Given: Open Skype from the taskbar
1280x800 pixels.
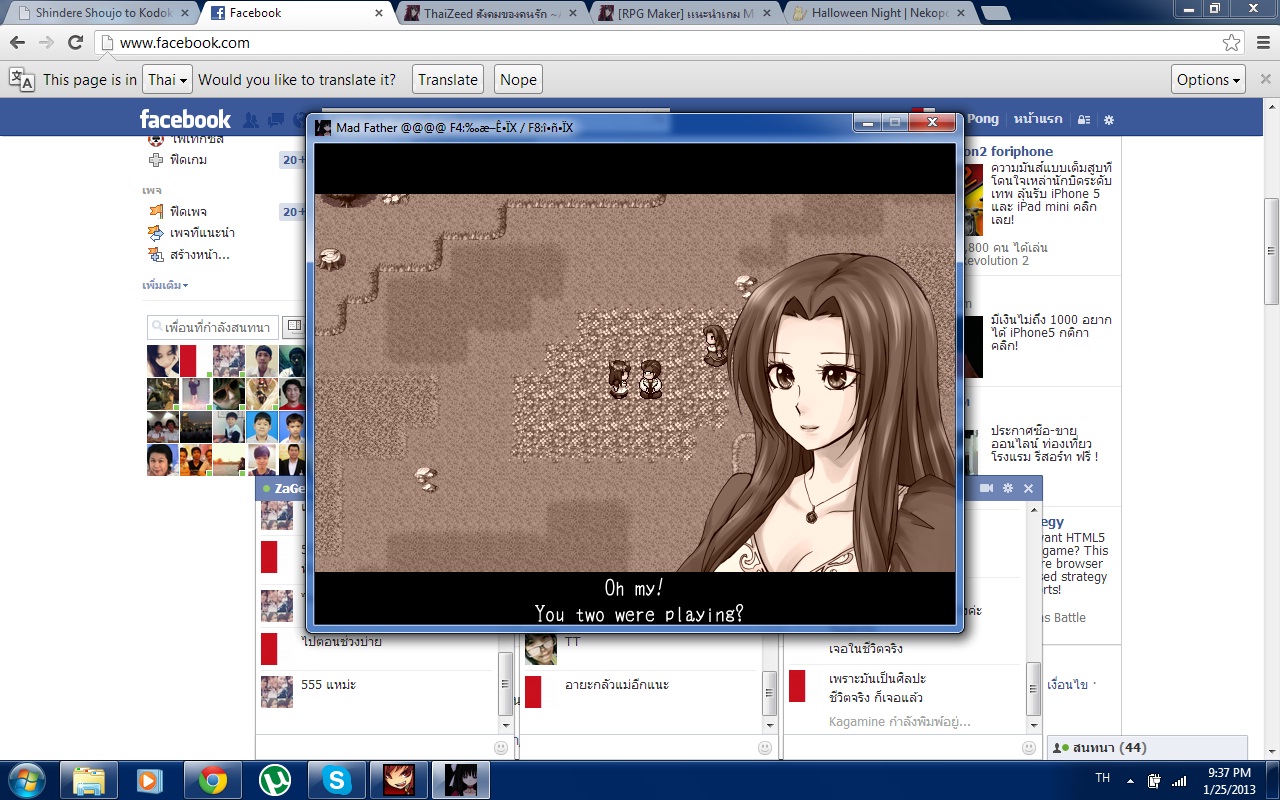Looking at the screenshot, I should [x=336, y=780].
